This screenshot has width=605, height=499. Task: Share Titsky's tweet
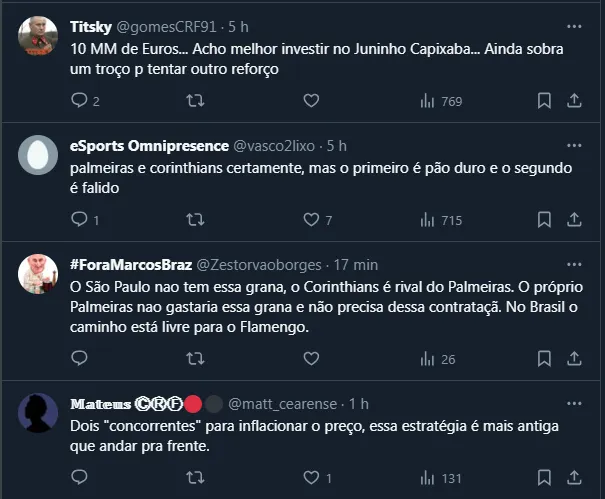click(x=575, y=100)
